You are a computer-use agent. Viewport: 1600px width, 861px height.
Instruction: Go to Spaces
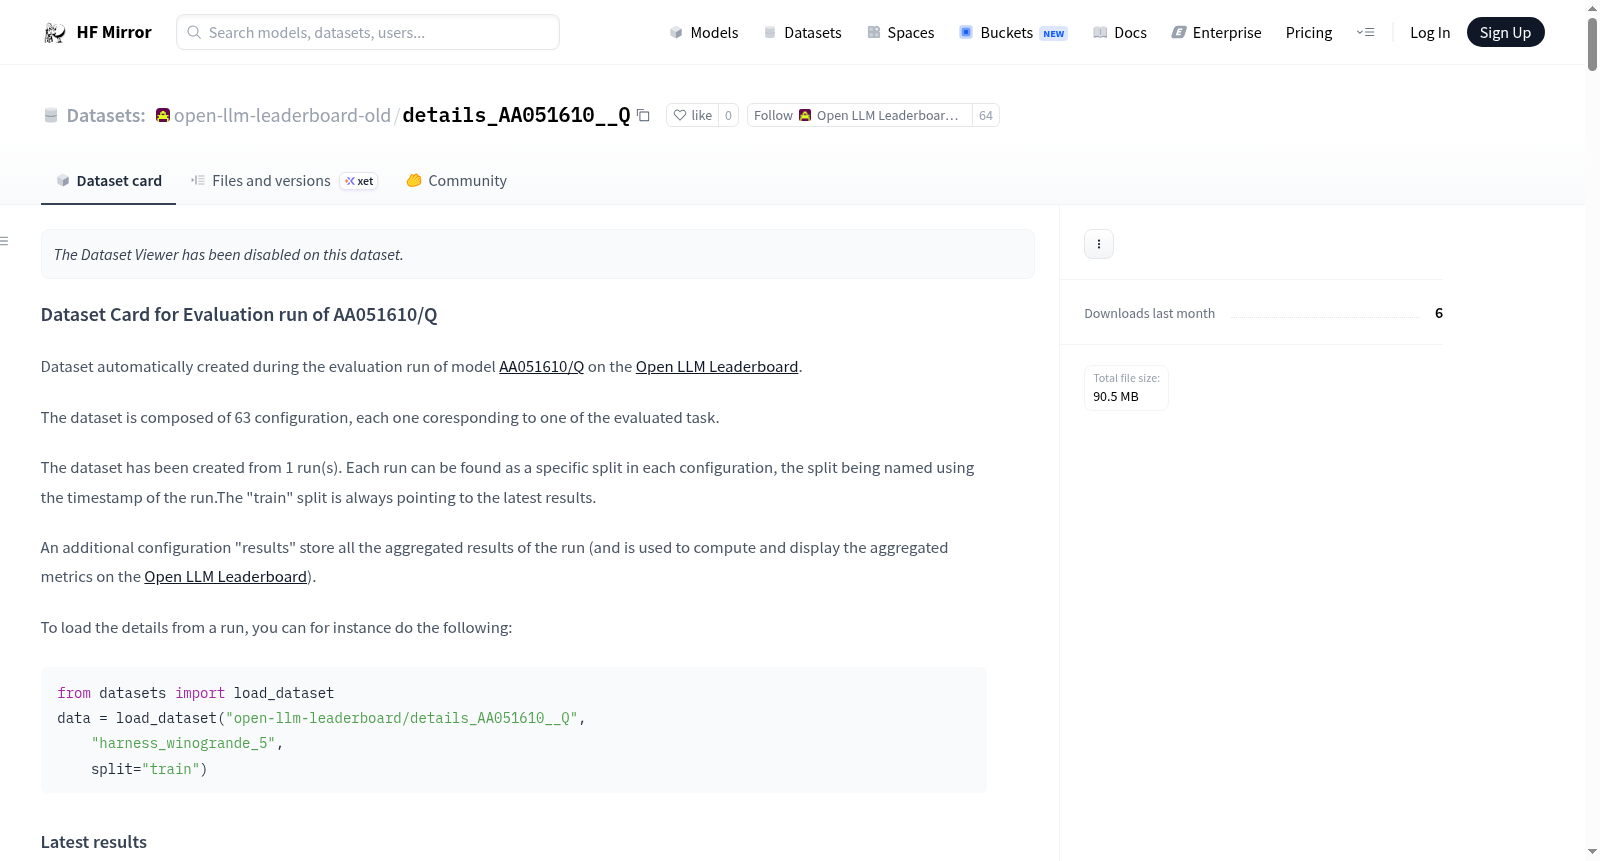901,33
